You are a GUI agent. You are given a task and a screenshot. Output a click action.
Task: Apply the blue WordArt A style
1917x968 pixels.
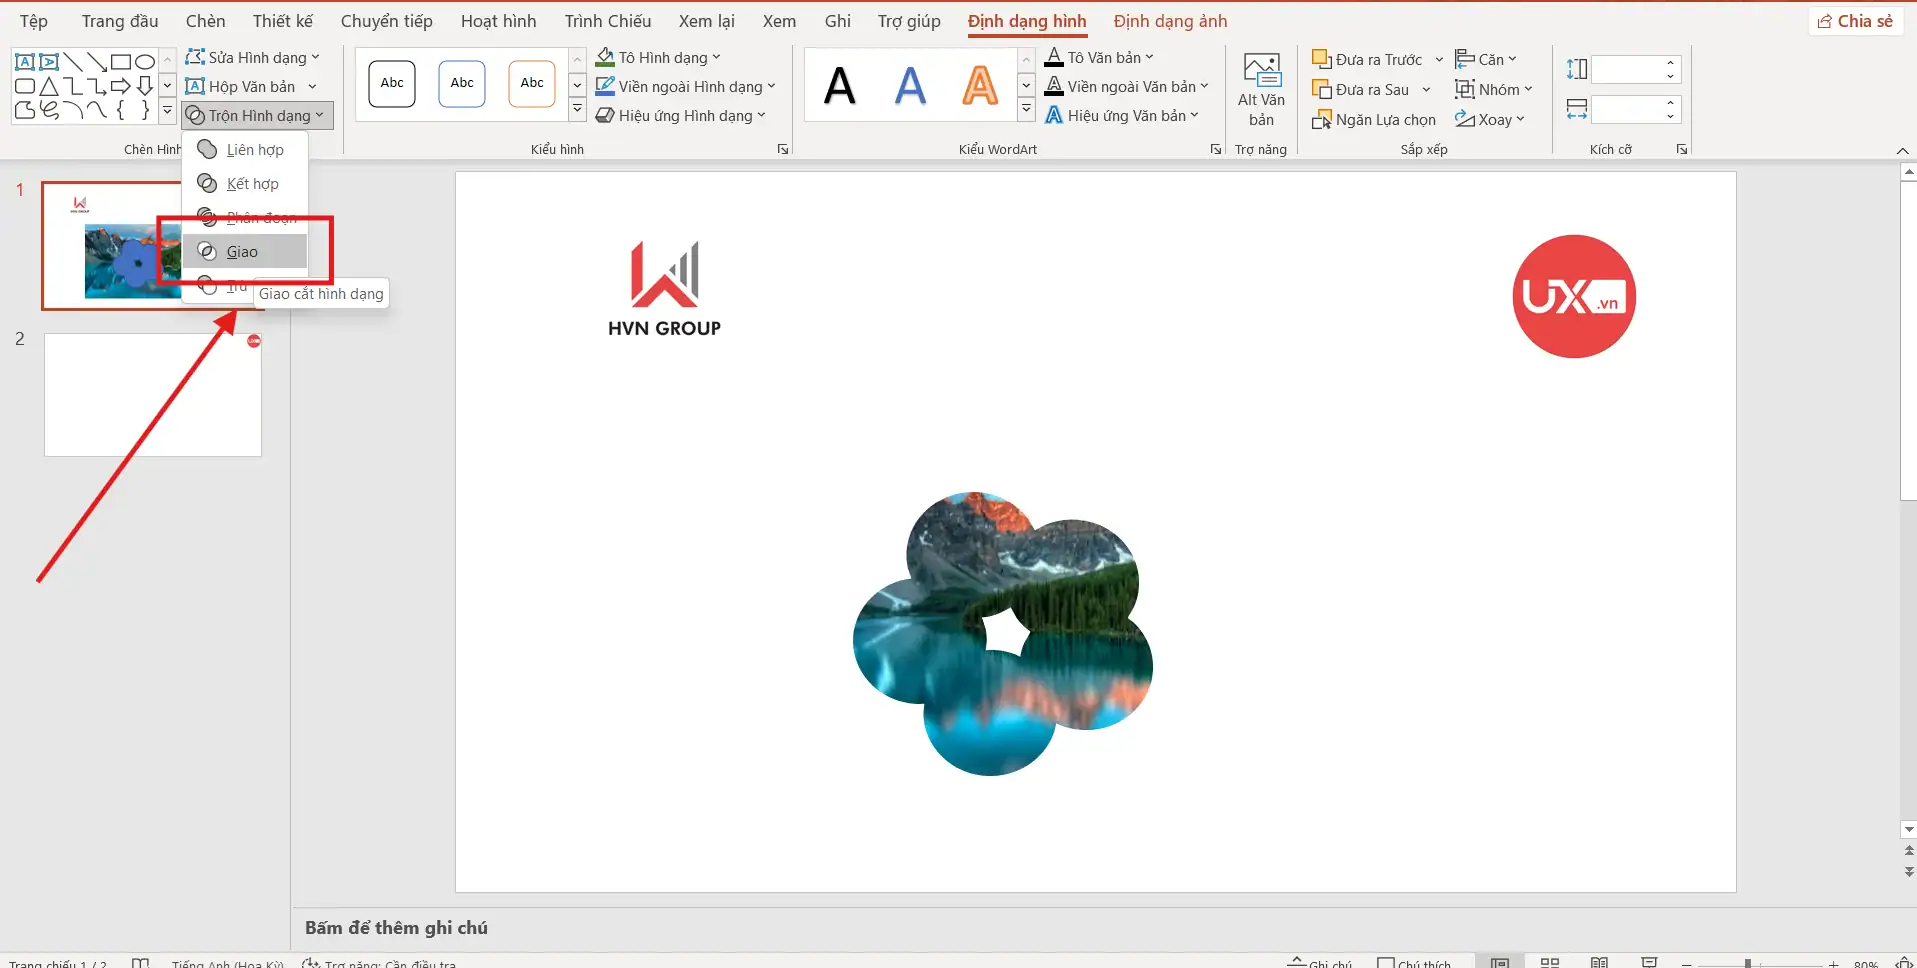(910, 86)
